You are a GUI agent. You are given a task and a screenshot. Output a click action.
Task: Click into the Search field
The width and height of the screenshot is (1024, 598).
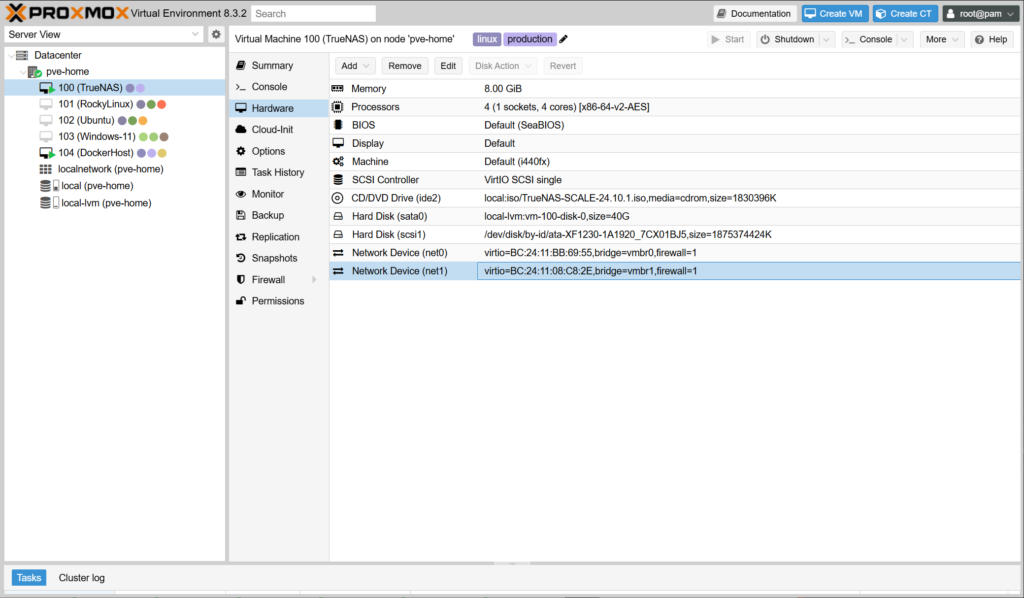314,14
